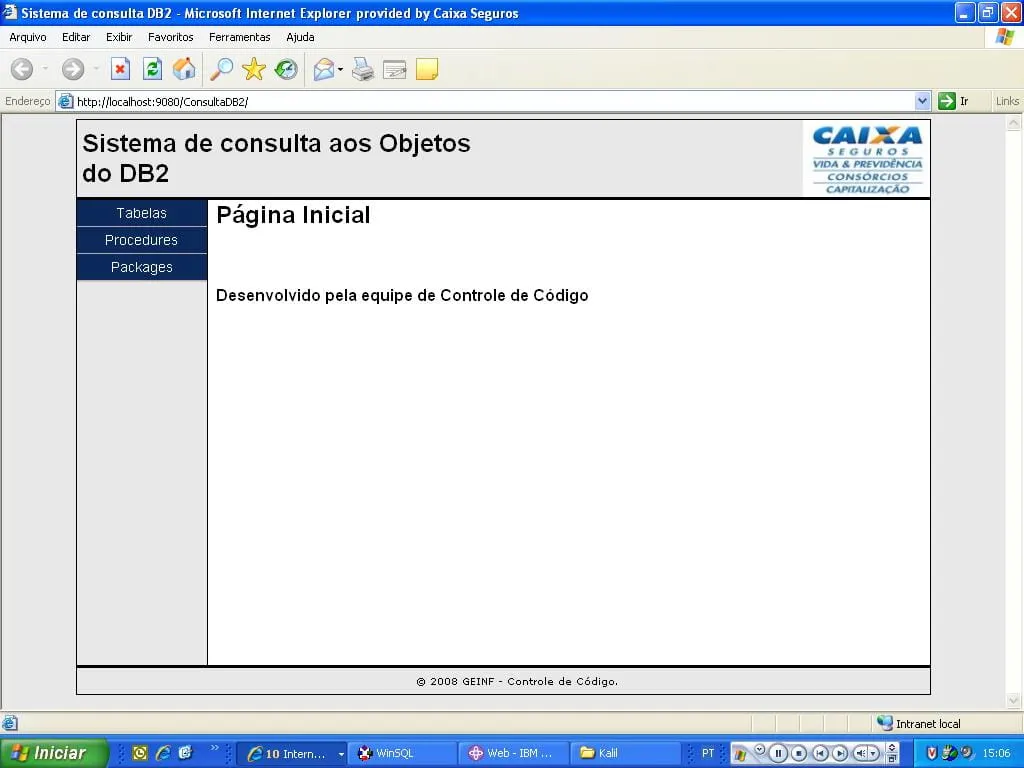Click media player stop button in taskbar
Viewport: 1024px width, 768px height.
point(799,753)
